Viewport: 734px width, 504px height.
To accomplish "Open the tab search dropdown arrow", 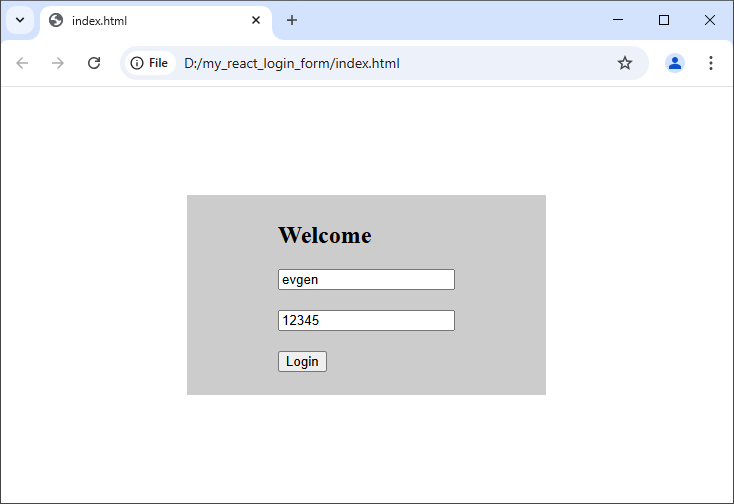I will tap(20, 20).
